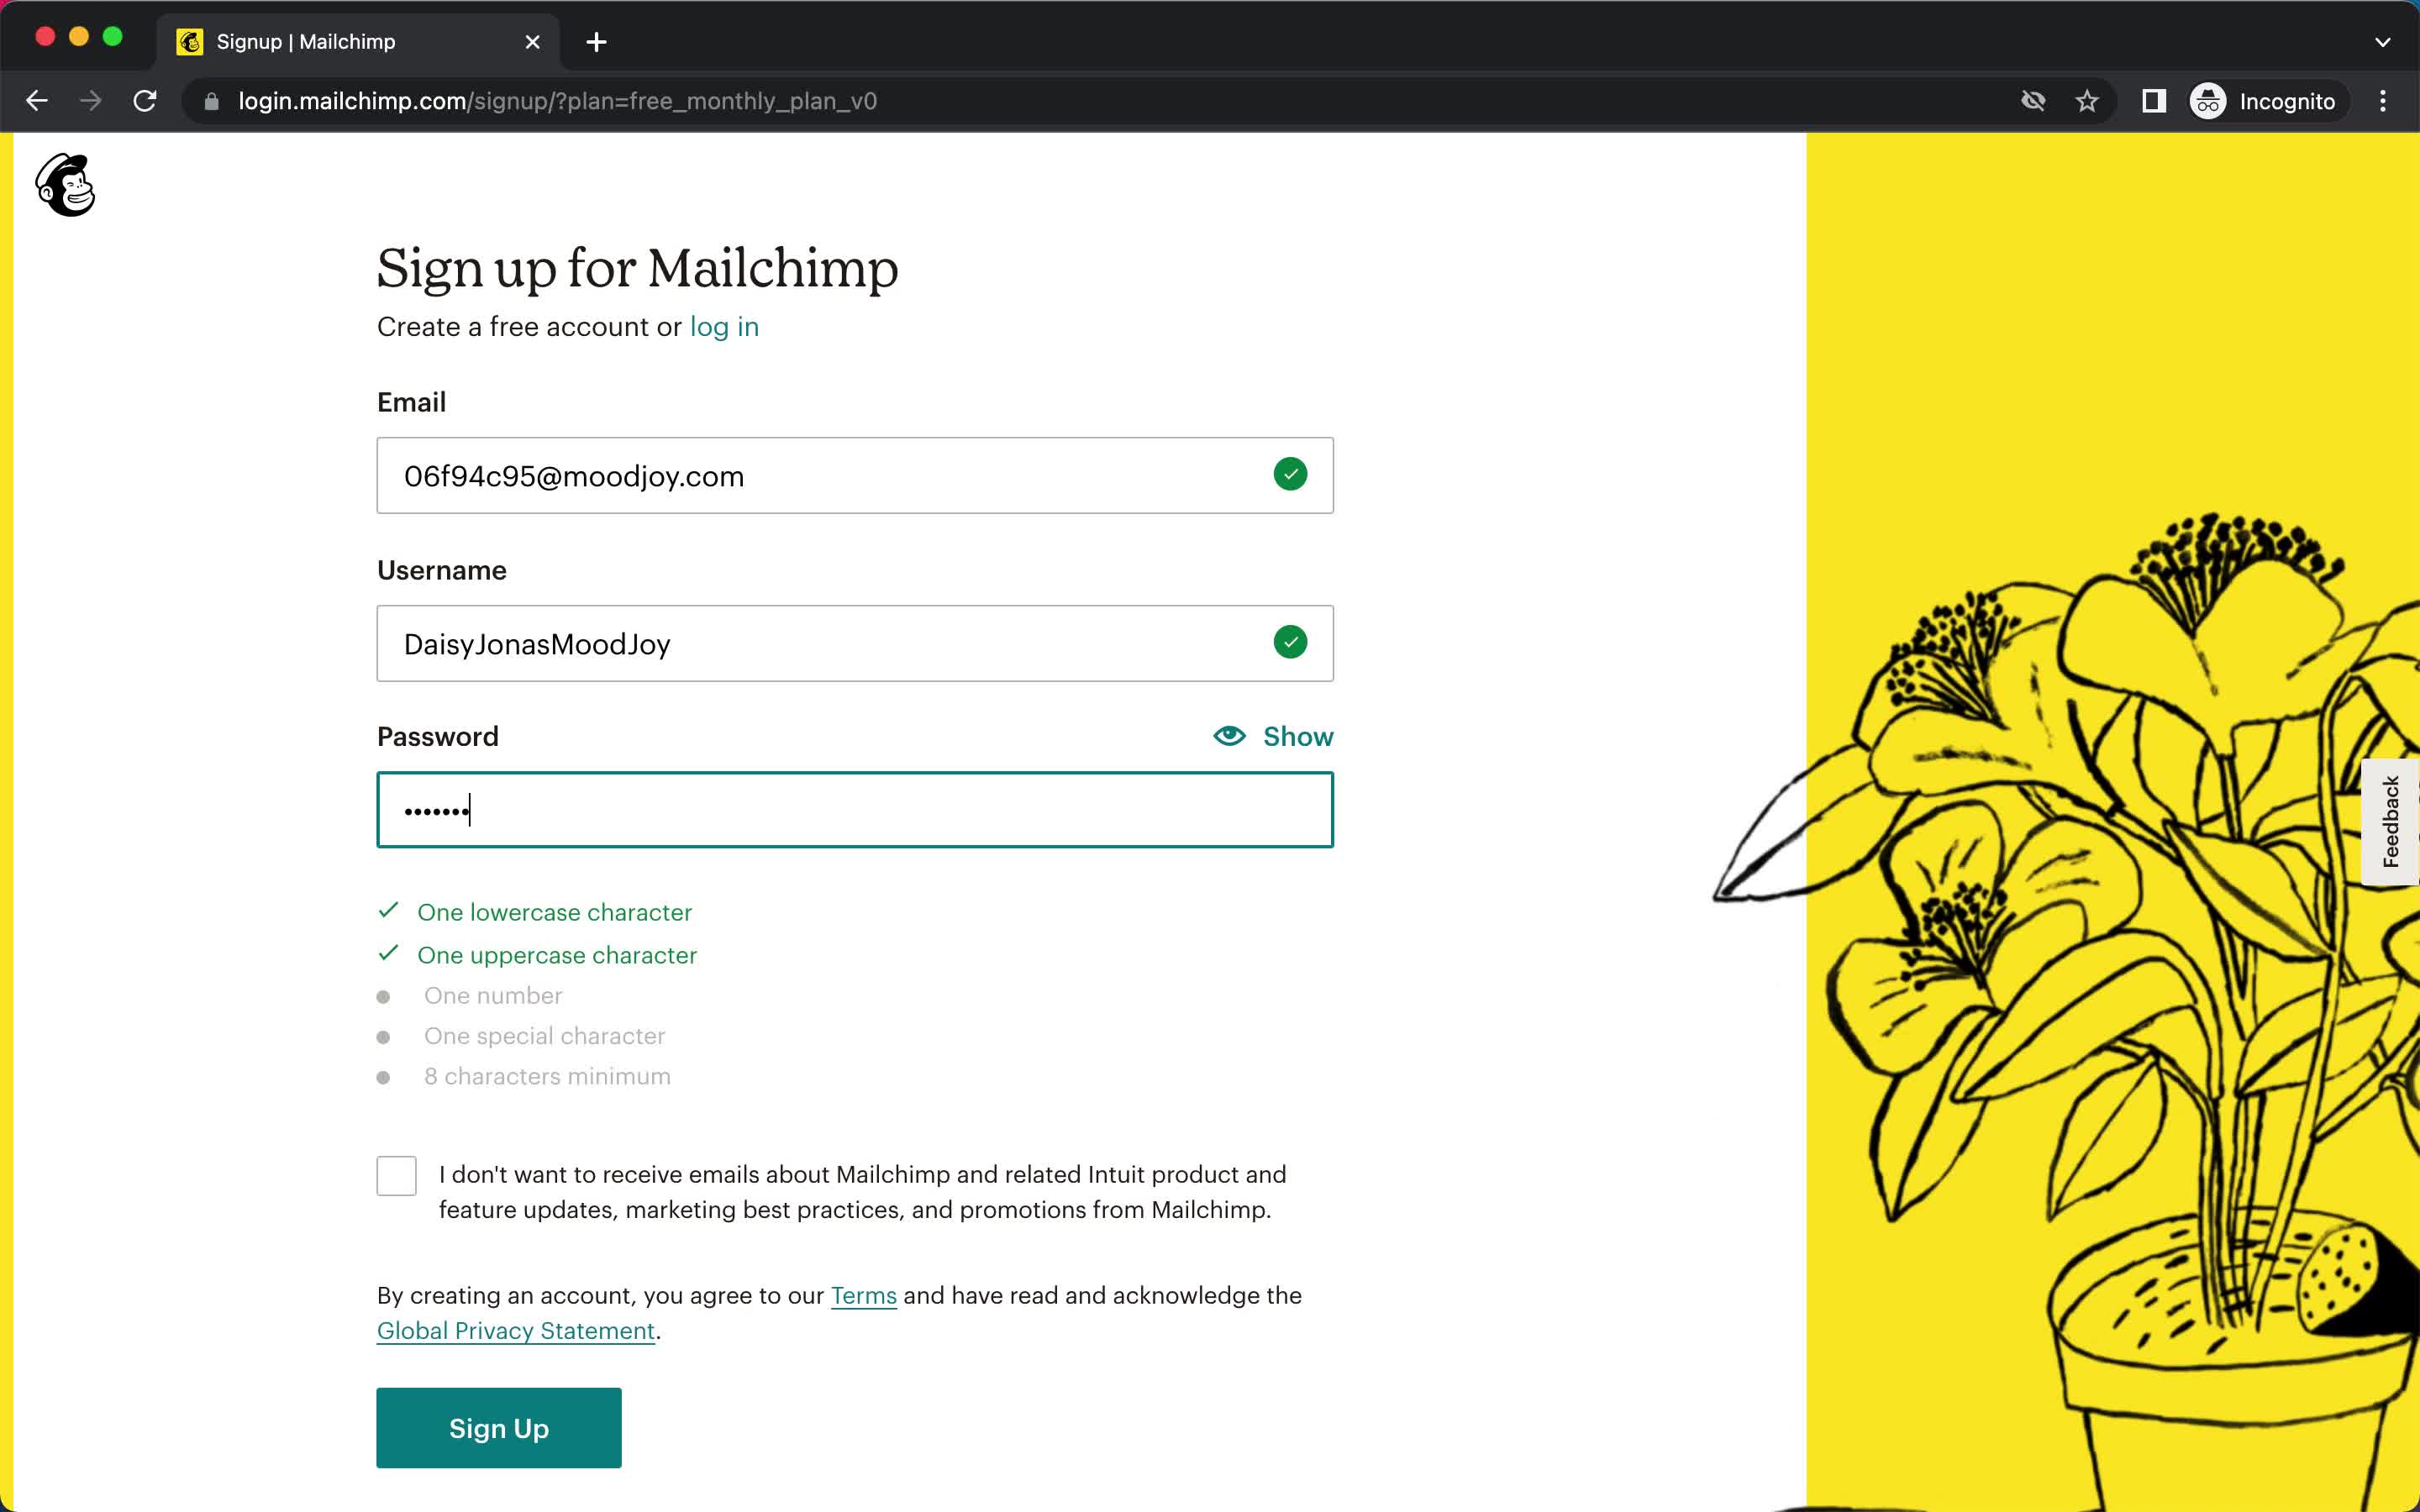
Task: Click the browser forward arrow
Action: (91, 101)
